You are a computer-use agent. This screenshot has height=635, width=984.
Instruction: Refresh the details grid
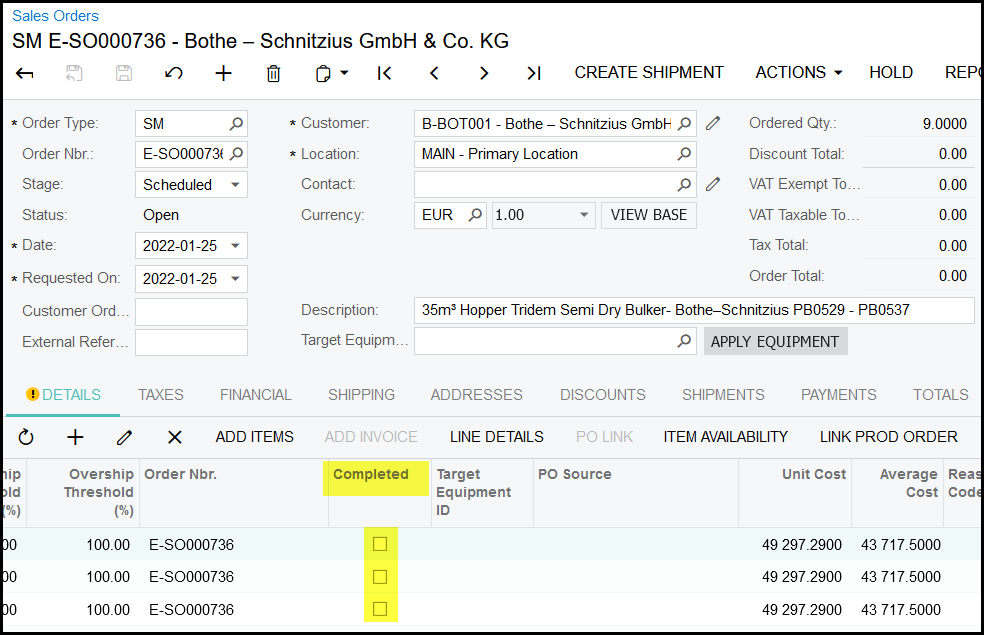(x=26, y=437)
